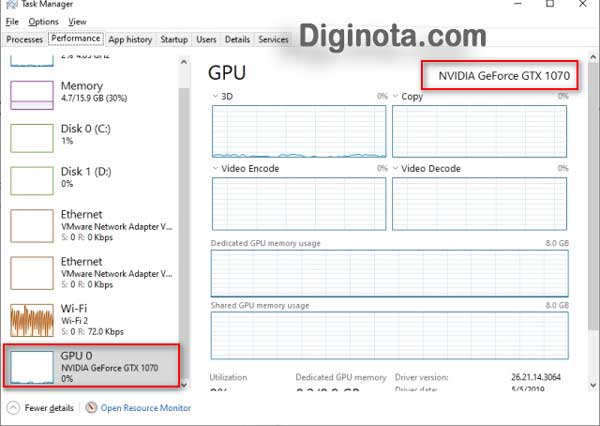Select the Disk 0 (C:) graph thumbnail
This screenshot has width=600, height=426.
[32, 138]
